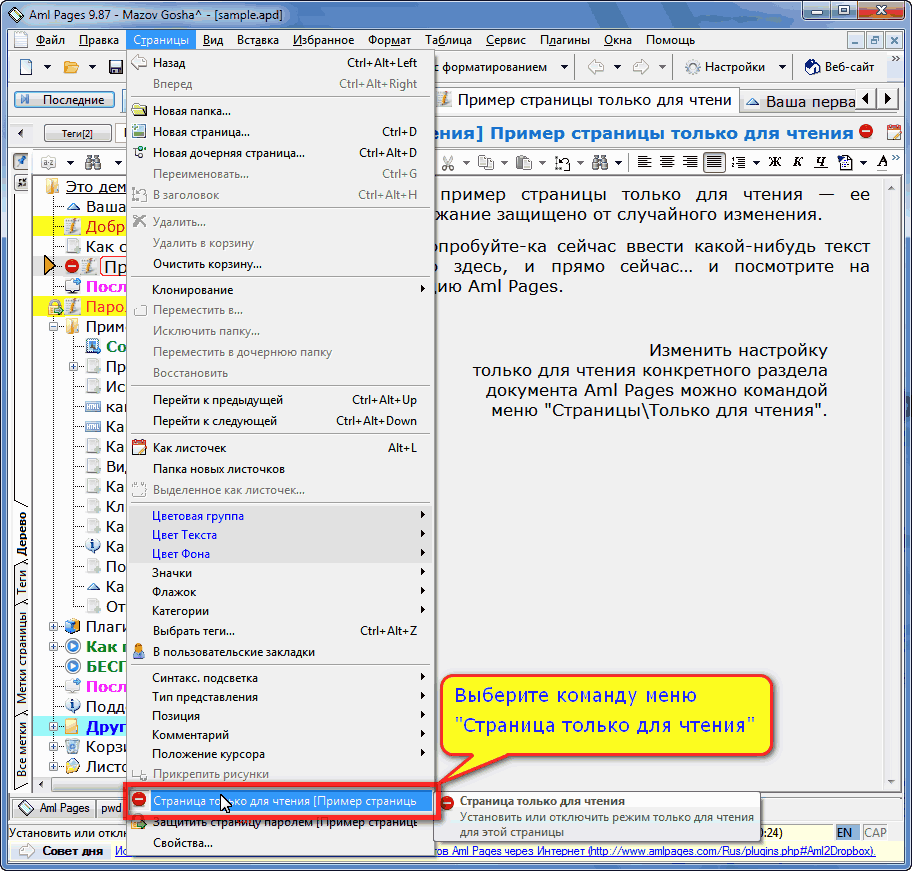912x871 pixels.
Task: Choose Новая дочерняя страница... menu item
Action: (280, 153)
